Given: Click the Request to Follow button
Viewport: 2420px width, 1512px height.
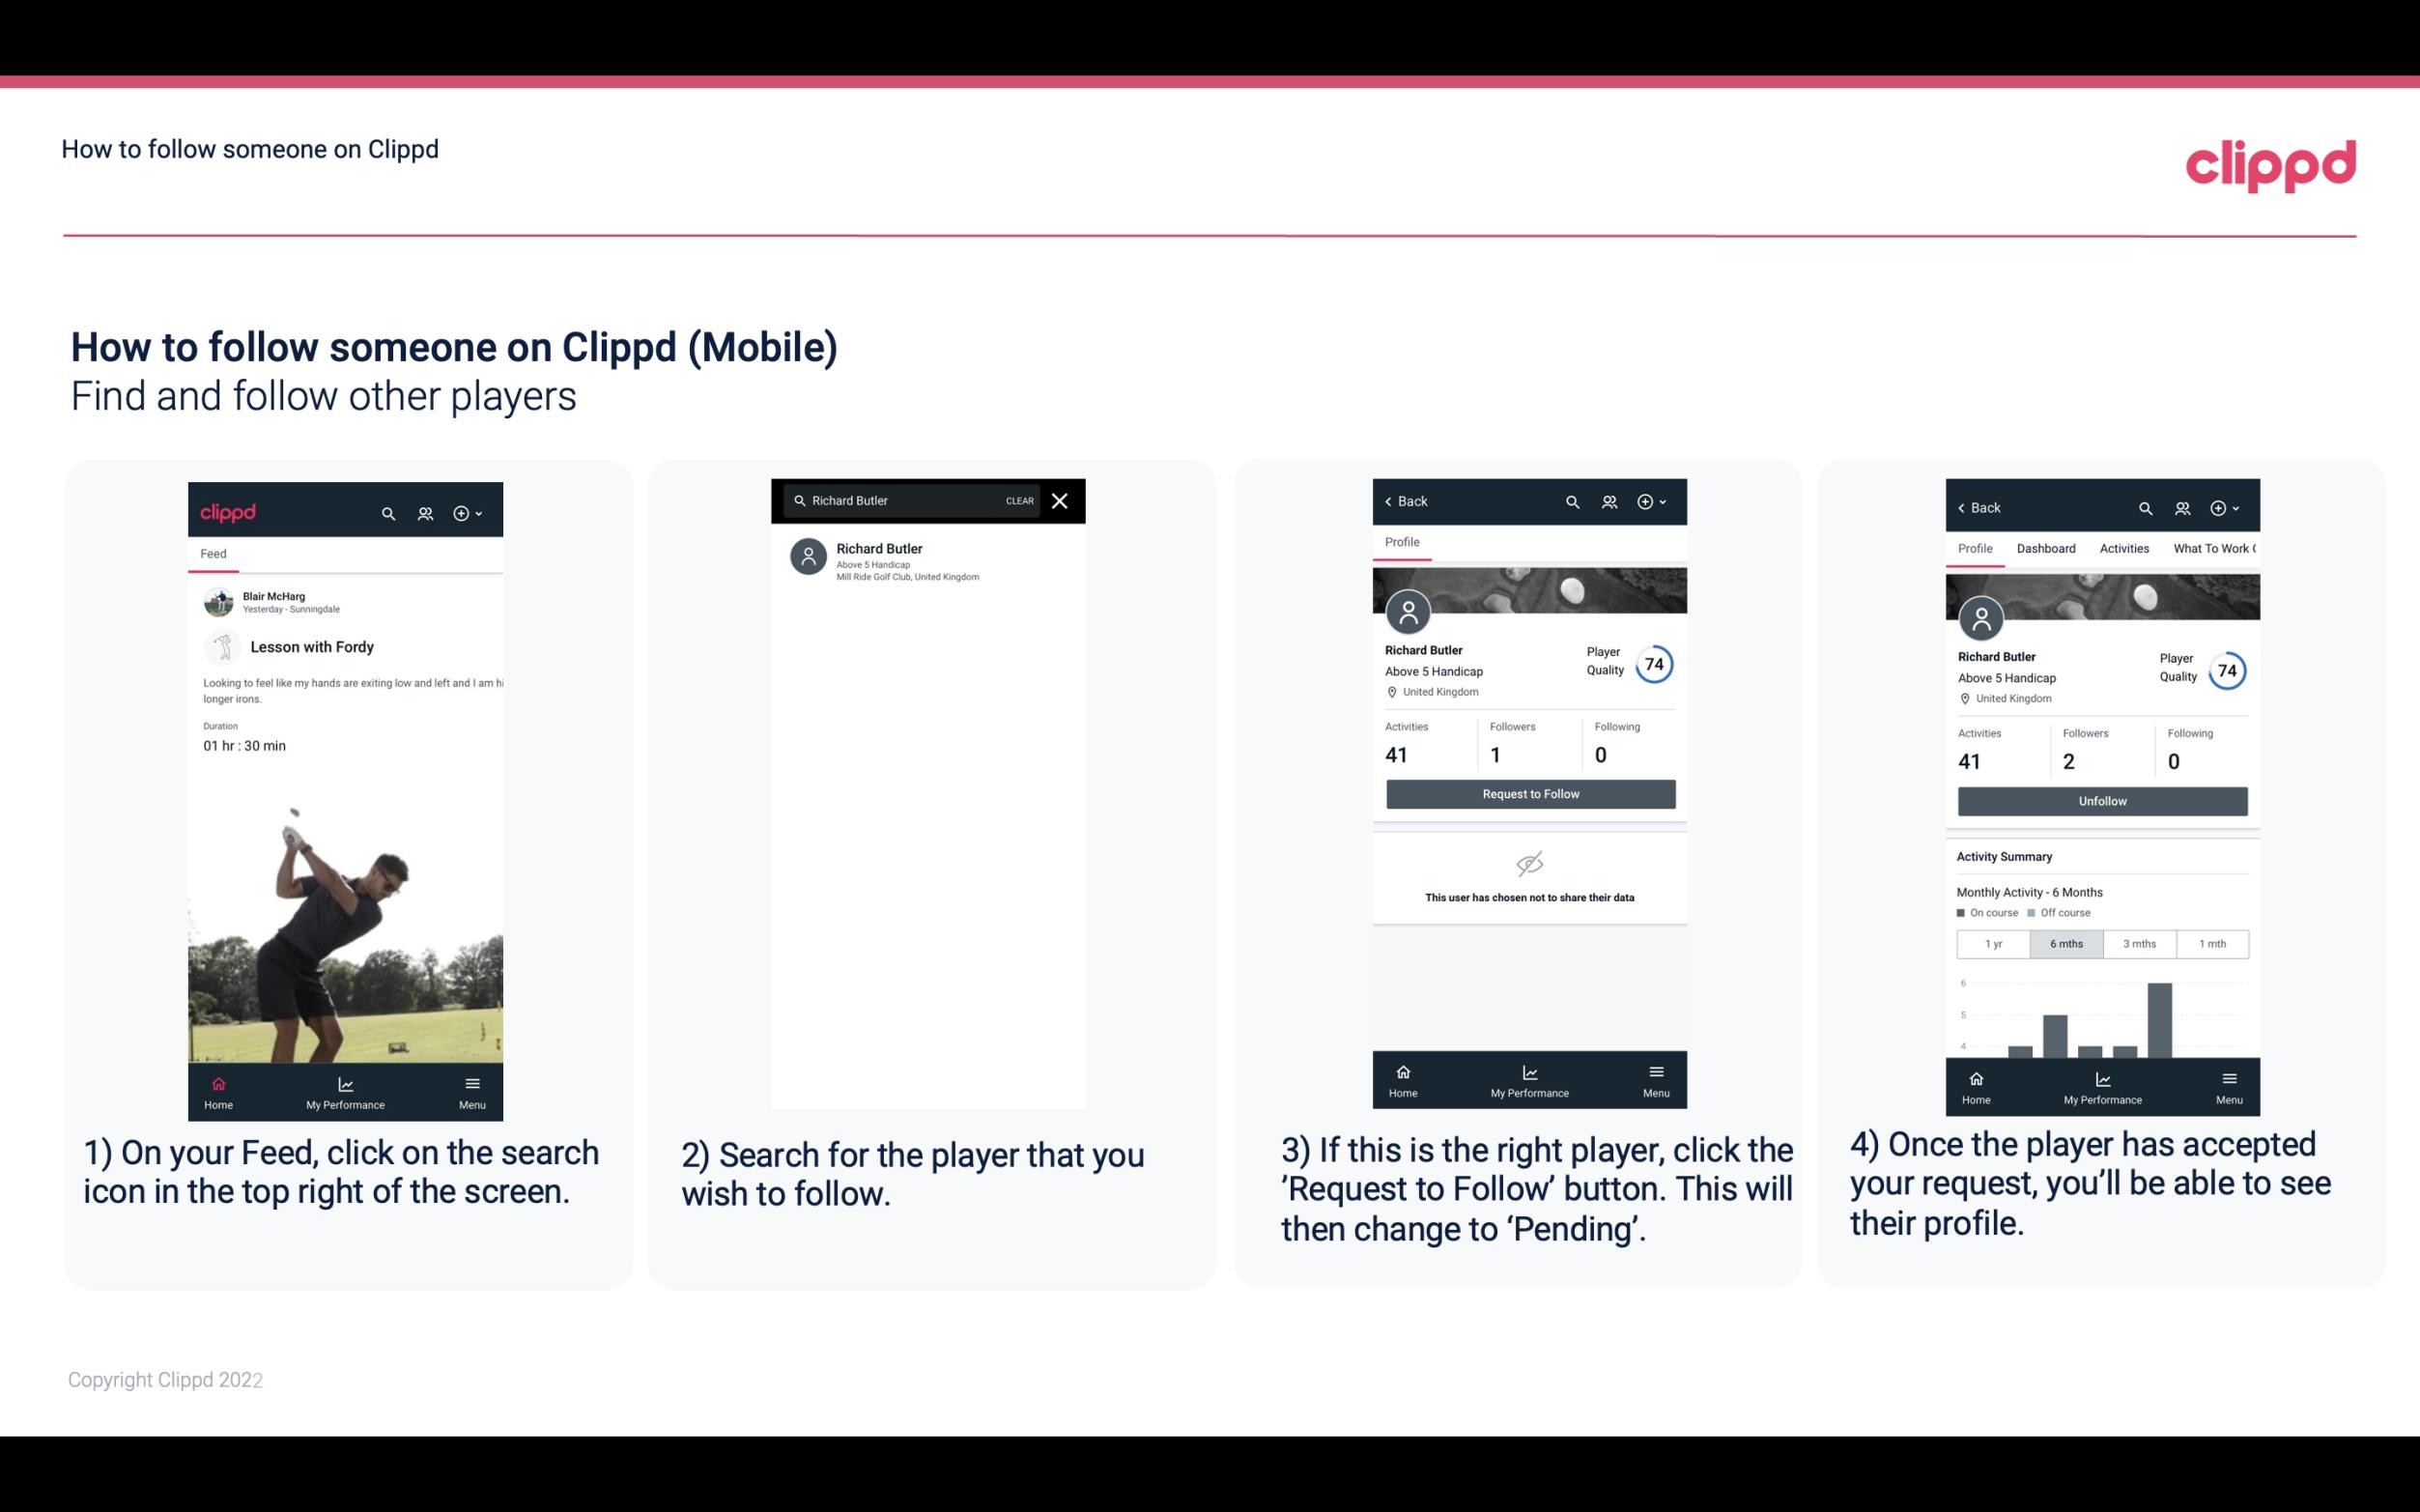Looking at the screenshot, I should [x=1528, y=792].
